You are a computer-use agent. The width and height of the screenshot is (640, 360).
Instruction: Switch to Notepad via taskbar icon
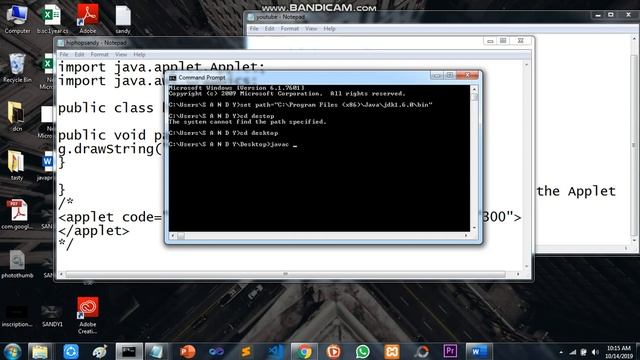(156, 351)
